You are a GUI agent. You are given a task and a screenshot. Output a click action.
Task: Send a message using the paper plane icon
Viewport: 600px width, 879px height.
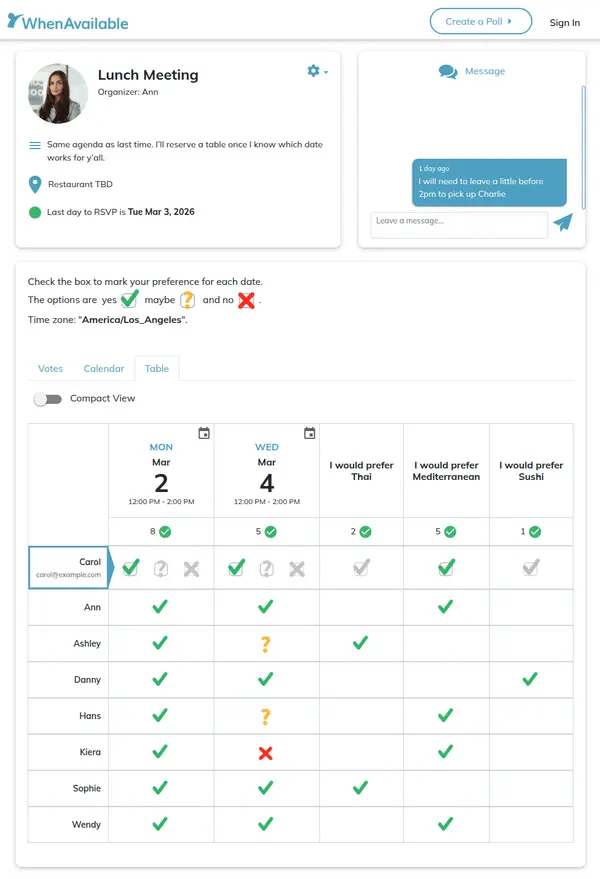[x=562, y=222]
